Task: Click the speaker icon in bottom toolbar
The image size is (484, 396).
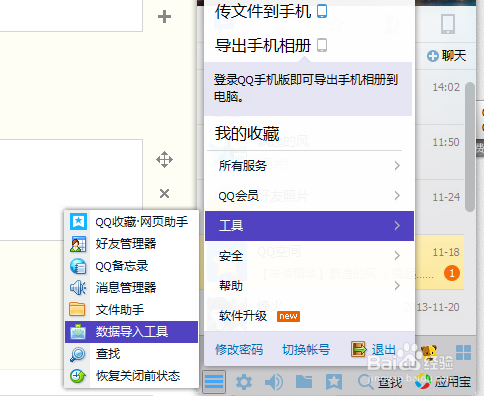Action: point(274,382)
